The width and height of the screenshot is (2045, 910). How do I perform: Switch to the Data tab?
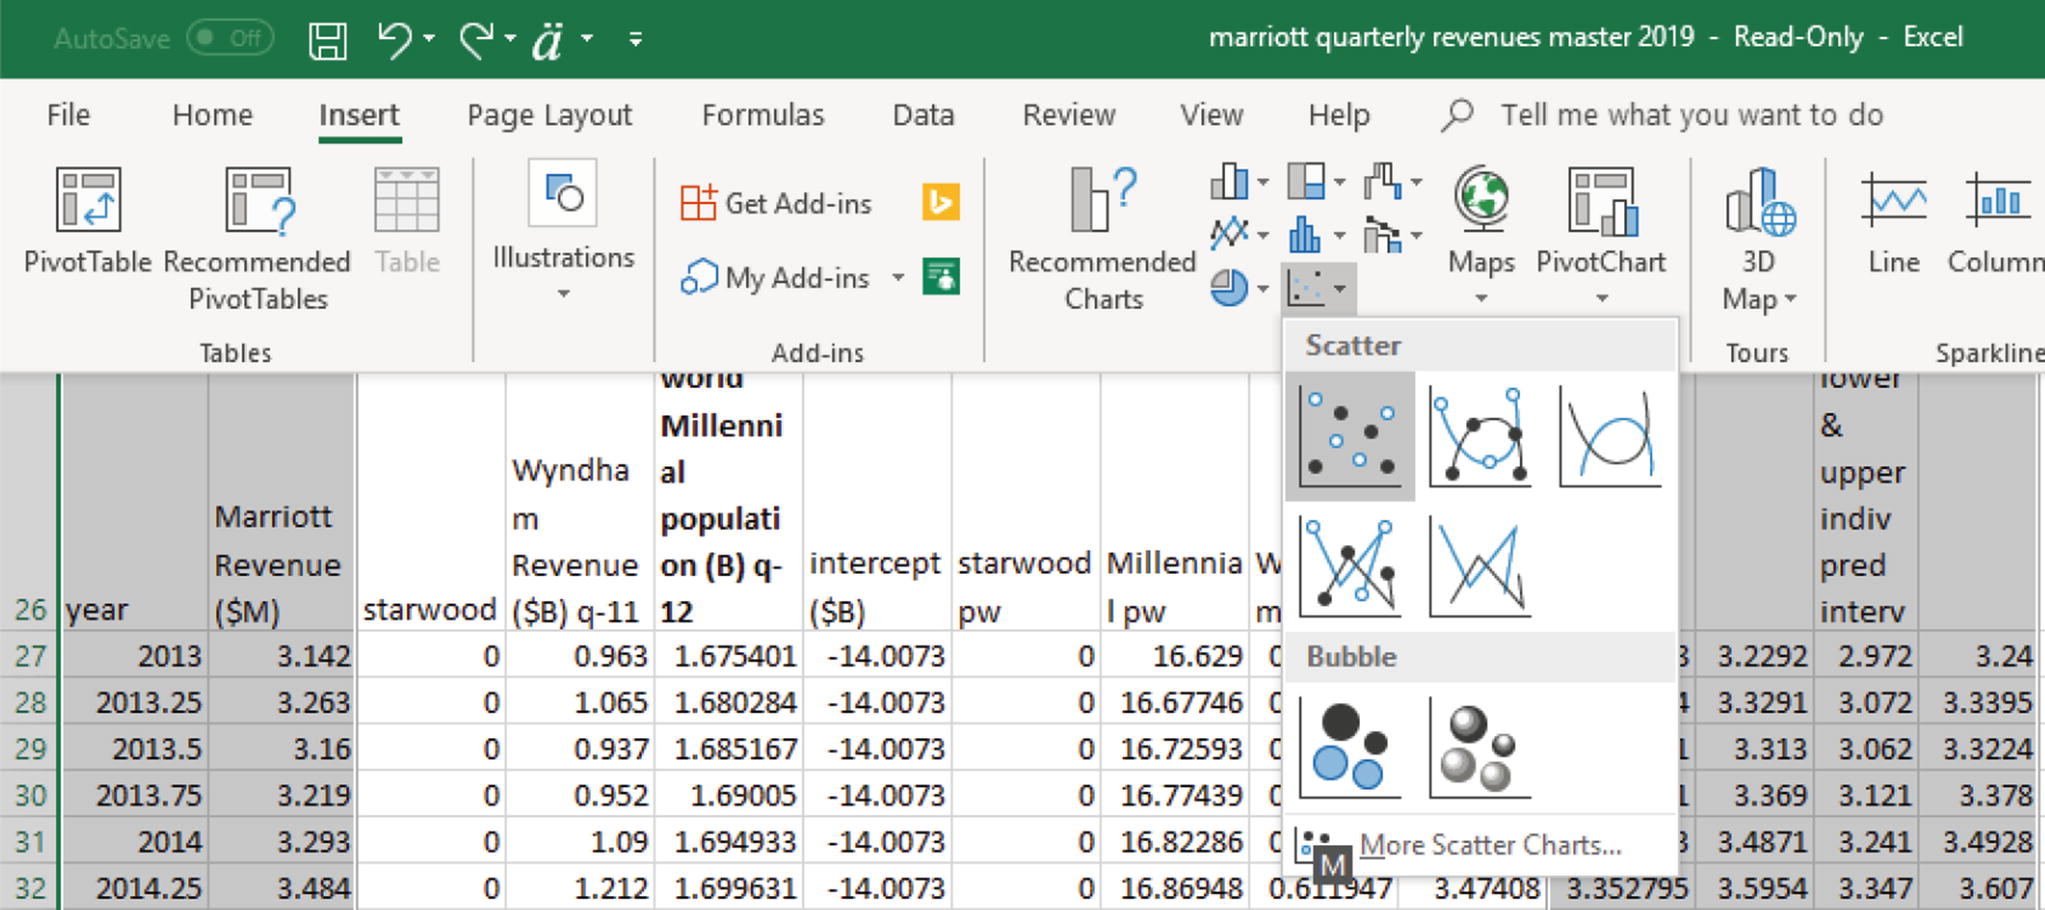pos(923,115)
